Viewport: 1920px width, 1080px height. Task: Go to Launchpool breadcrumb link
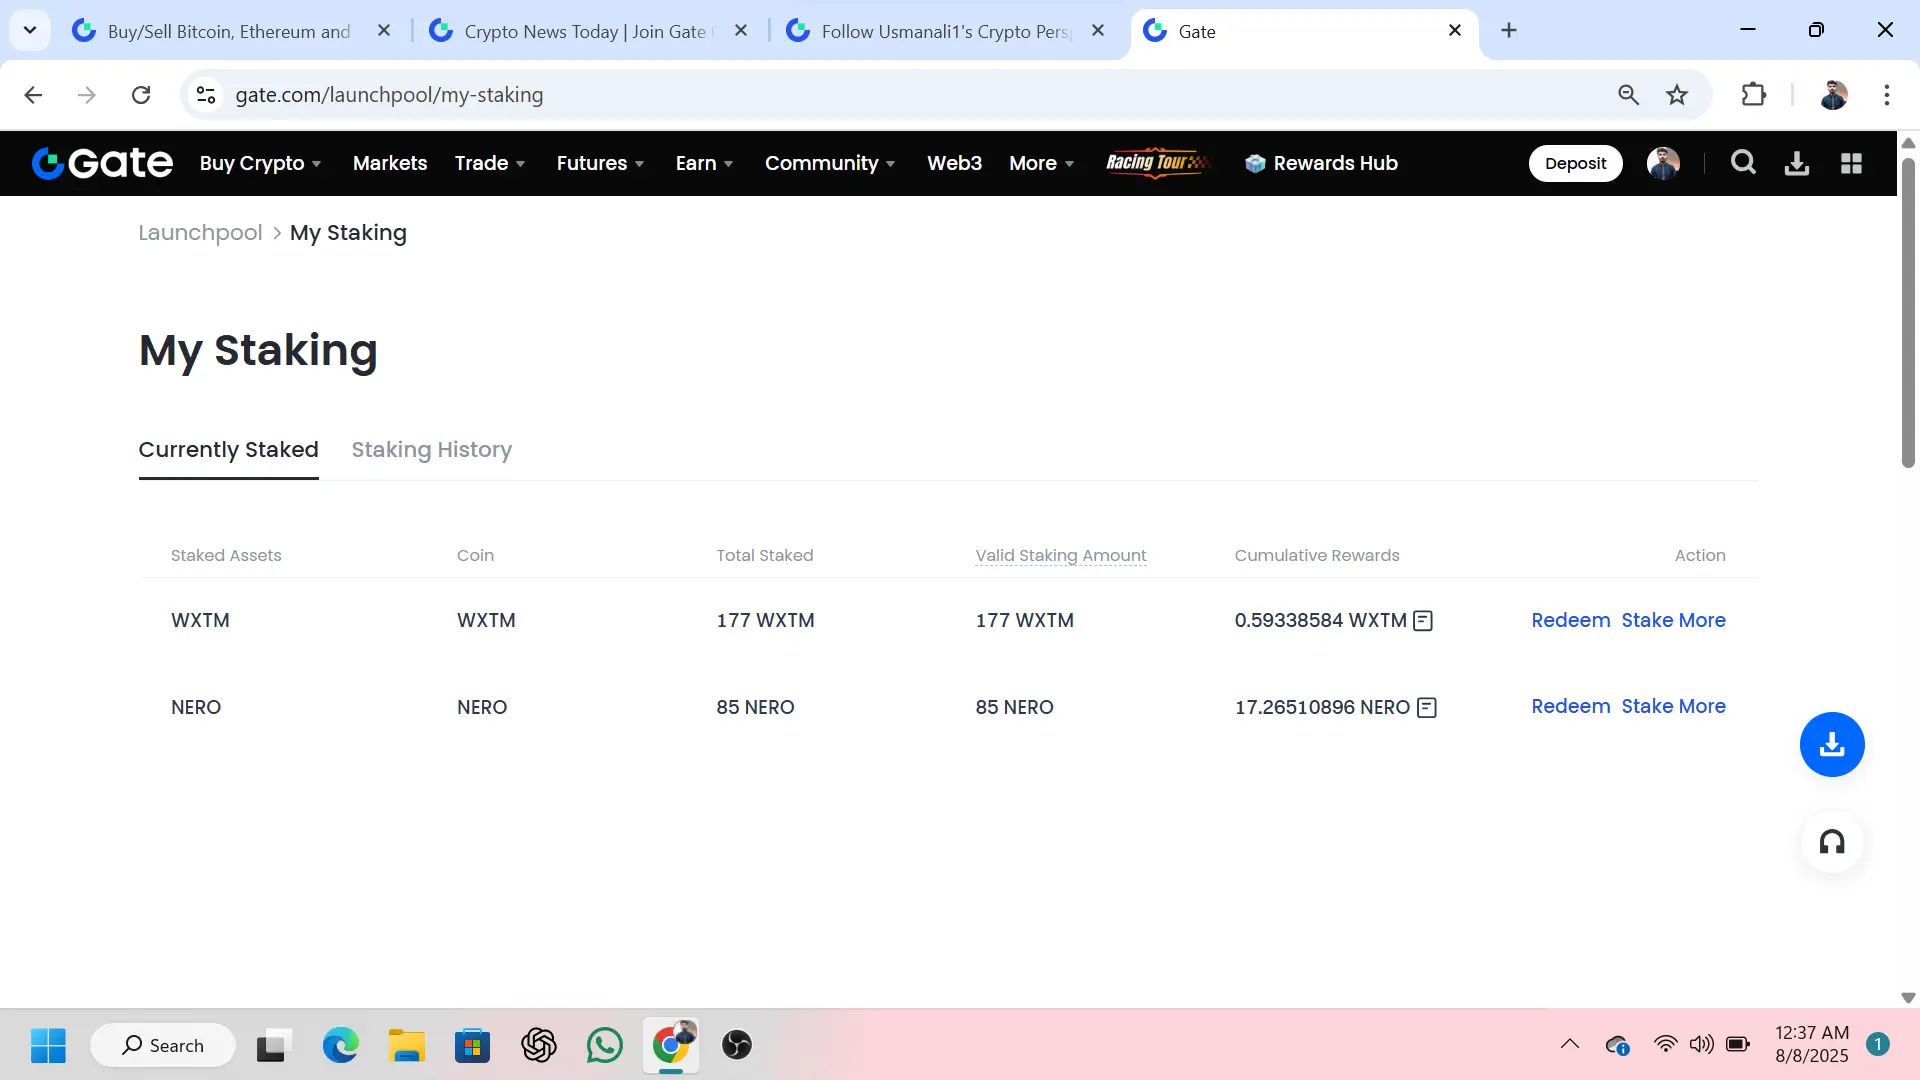(200, 233)
